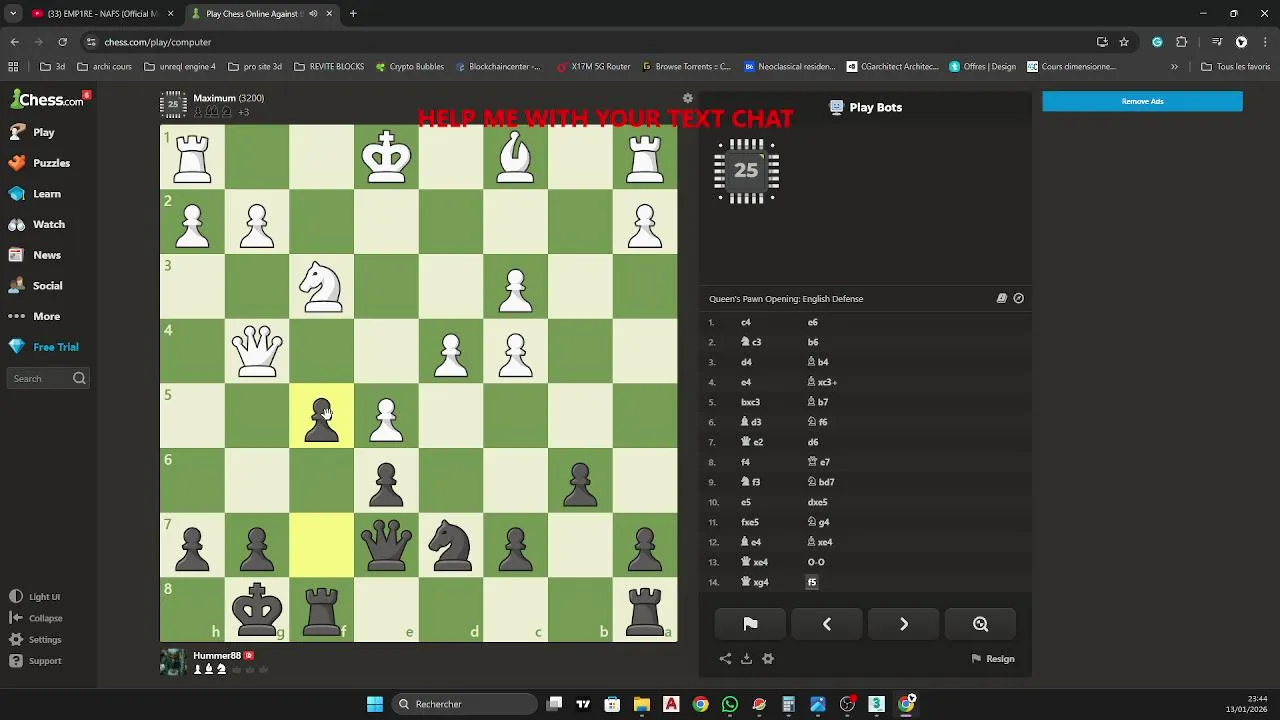
Task: Click the Play Bots header
Action: (x=866, y=107)
